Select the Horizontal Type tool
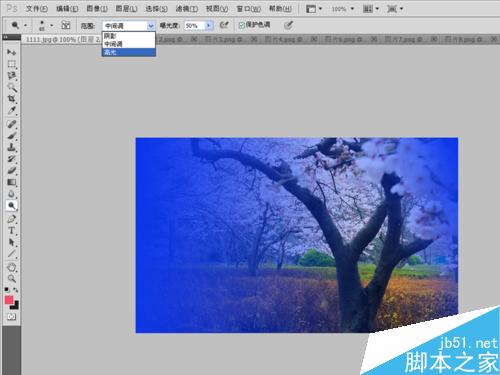 click(x=11, y=231)
